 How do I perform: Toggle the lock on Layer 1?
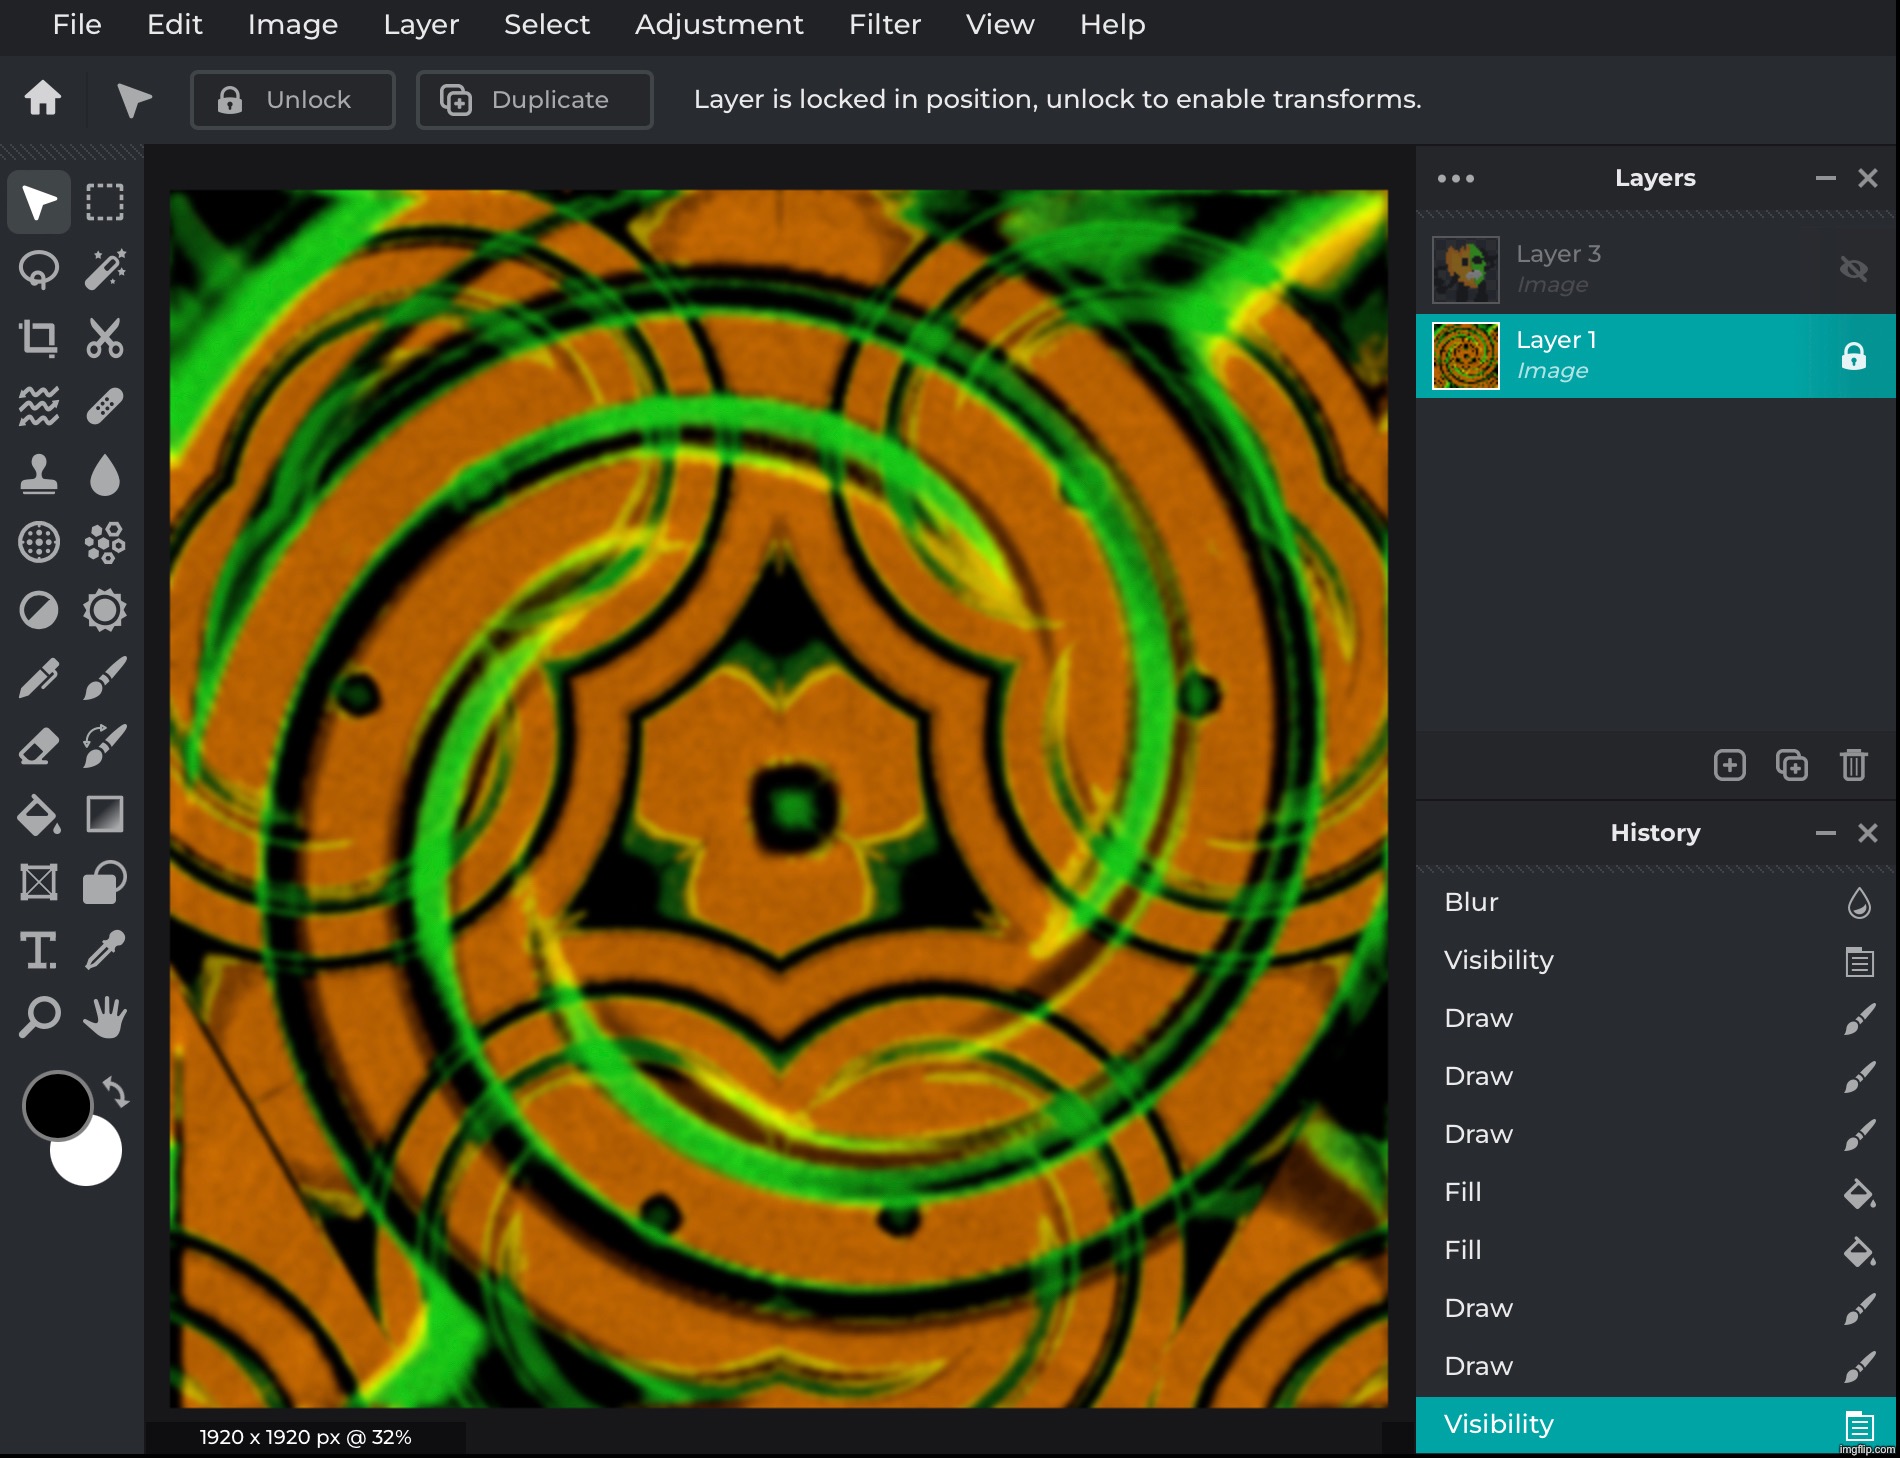point(1853,356)
